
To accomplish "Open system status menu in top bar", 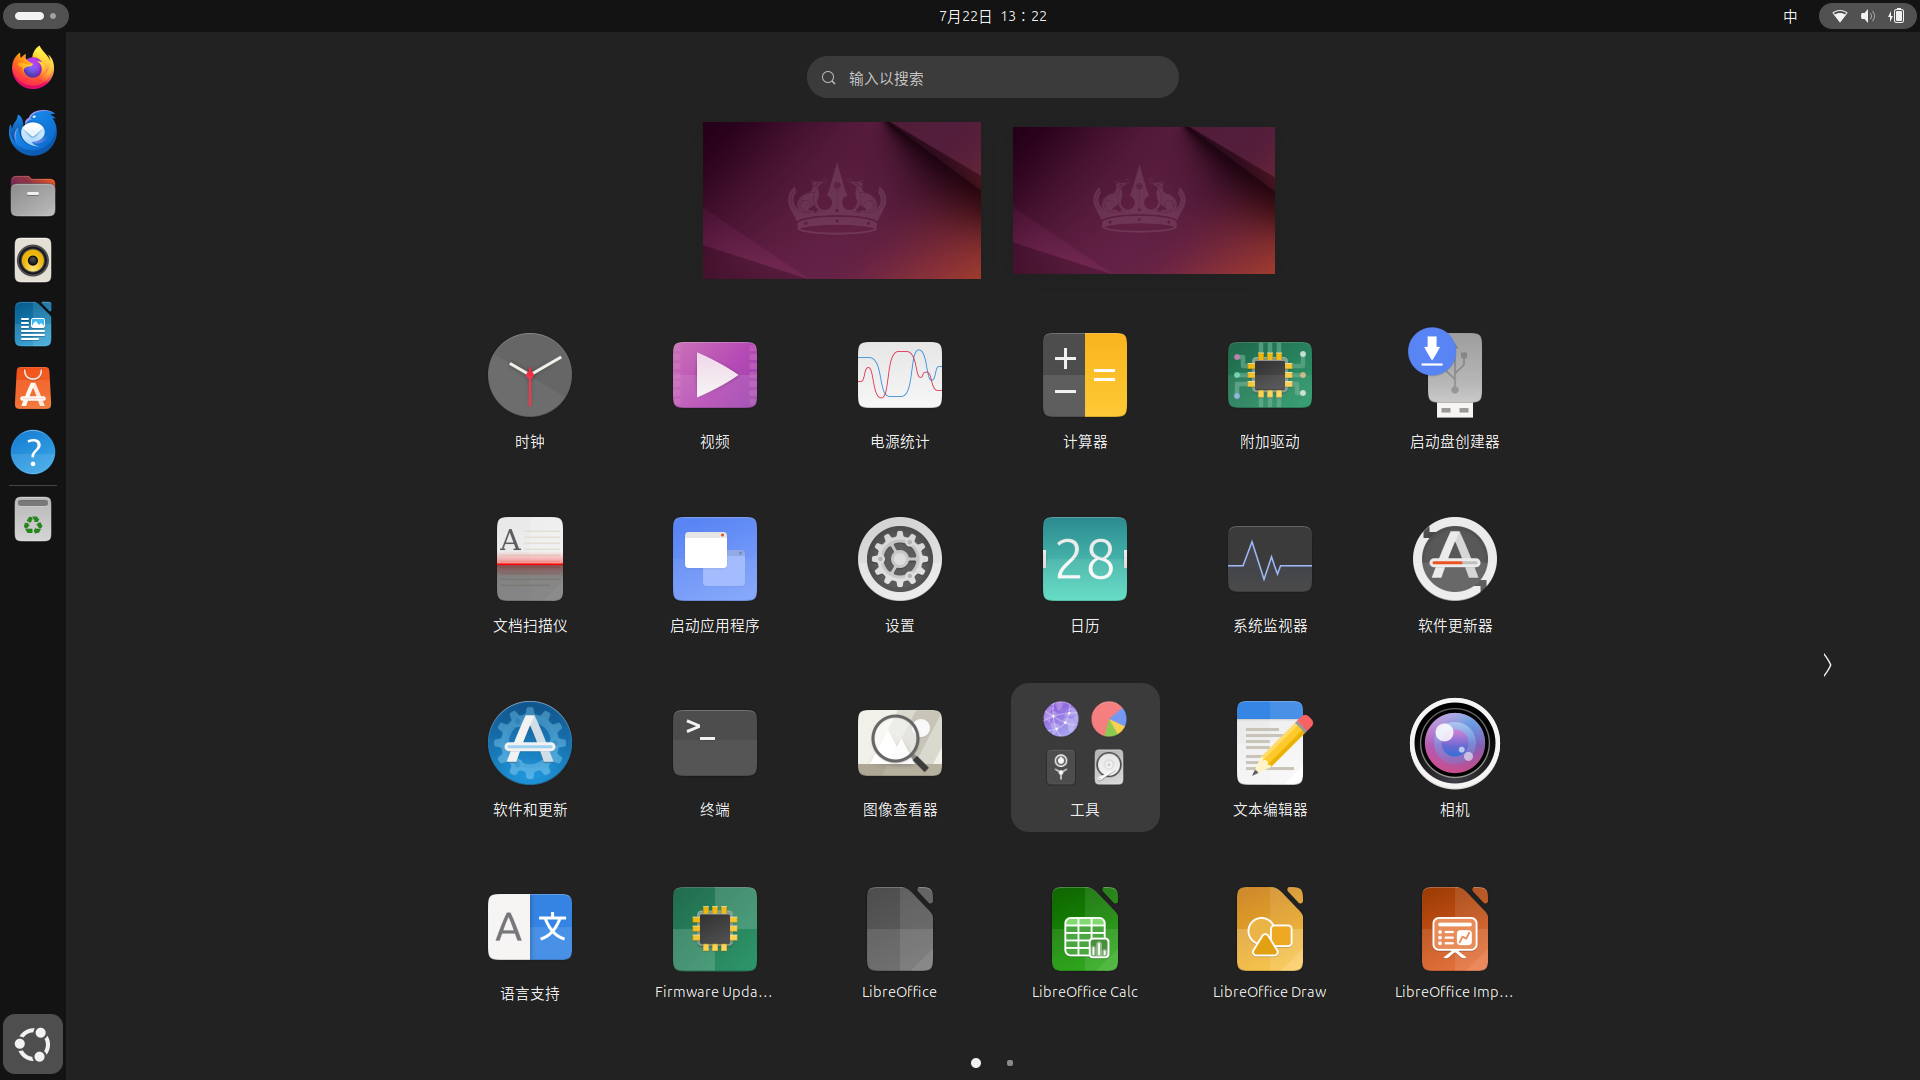I will 1866,16.
